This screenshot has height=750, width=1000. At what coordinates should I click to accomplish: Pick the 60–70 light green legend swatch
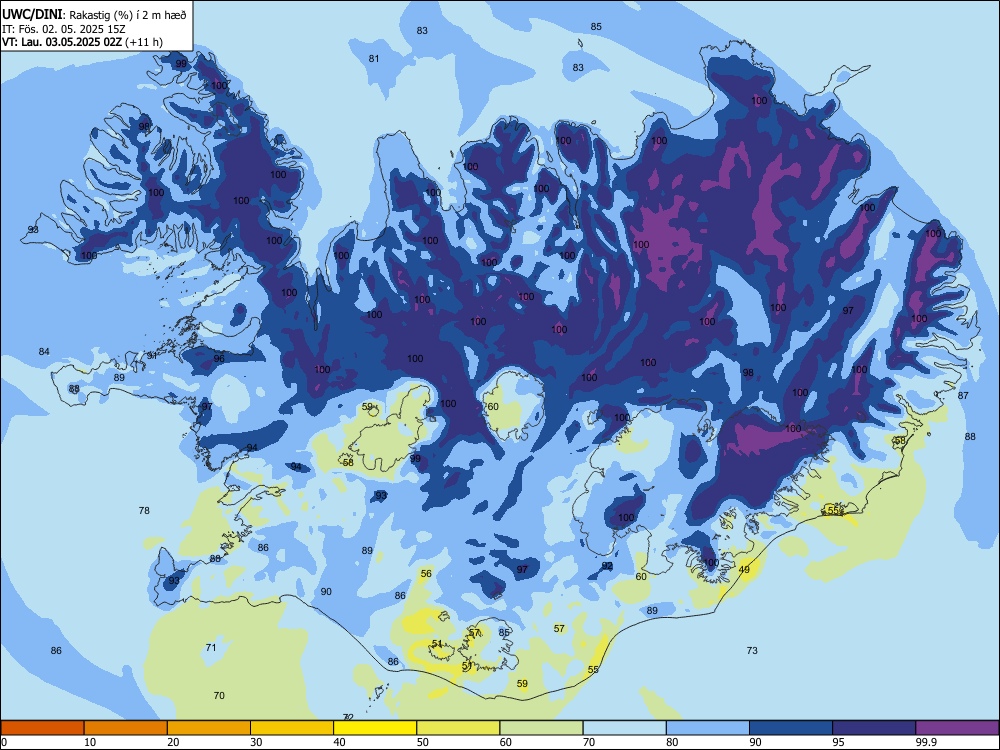(541, 728)
